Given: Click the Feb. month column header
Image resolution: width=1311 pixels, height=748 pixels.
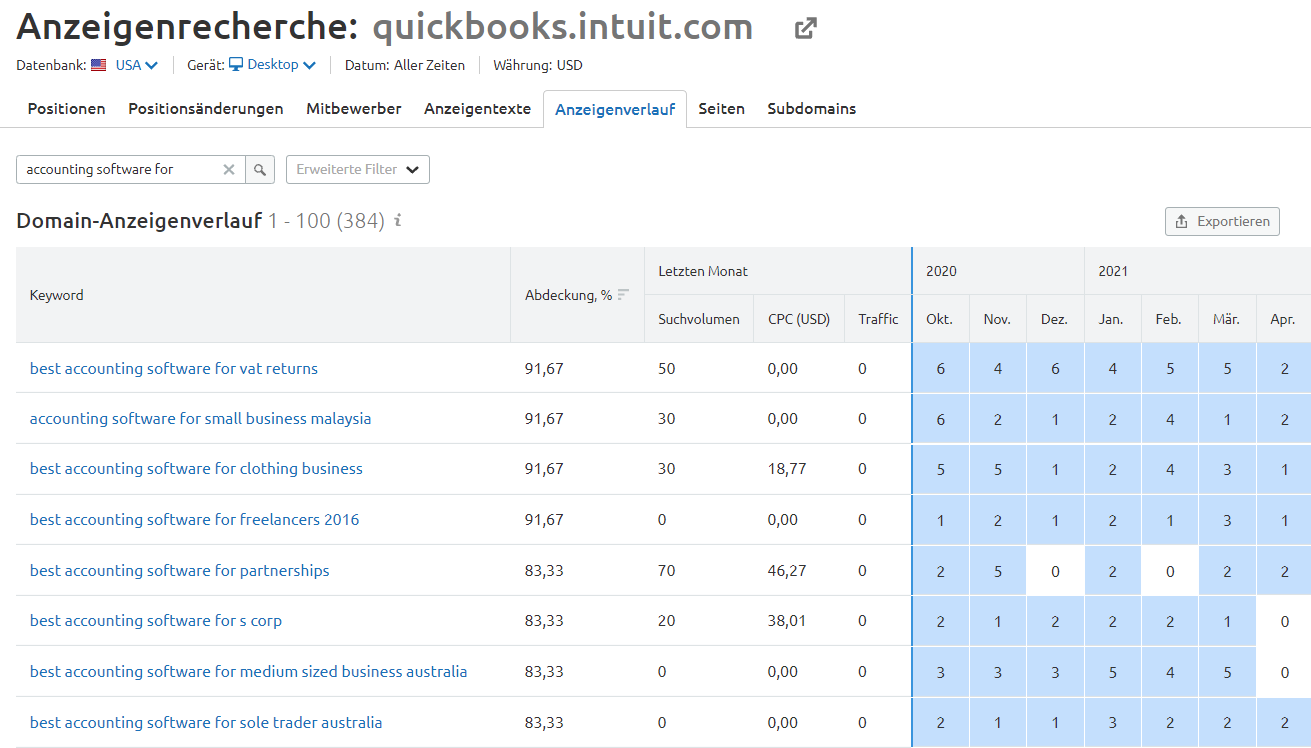Looking at the screenshot, I should point(1169,319).
